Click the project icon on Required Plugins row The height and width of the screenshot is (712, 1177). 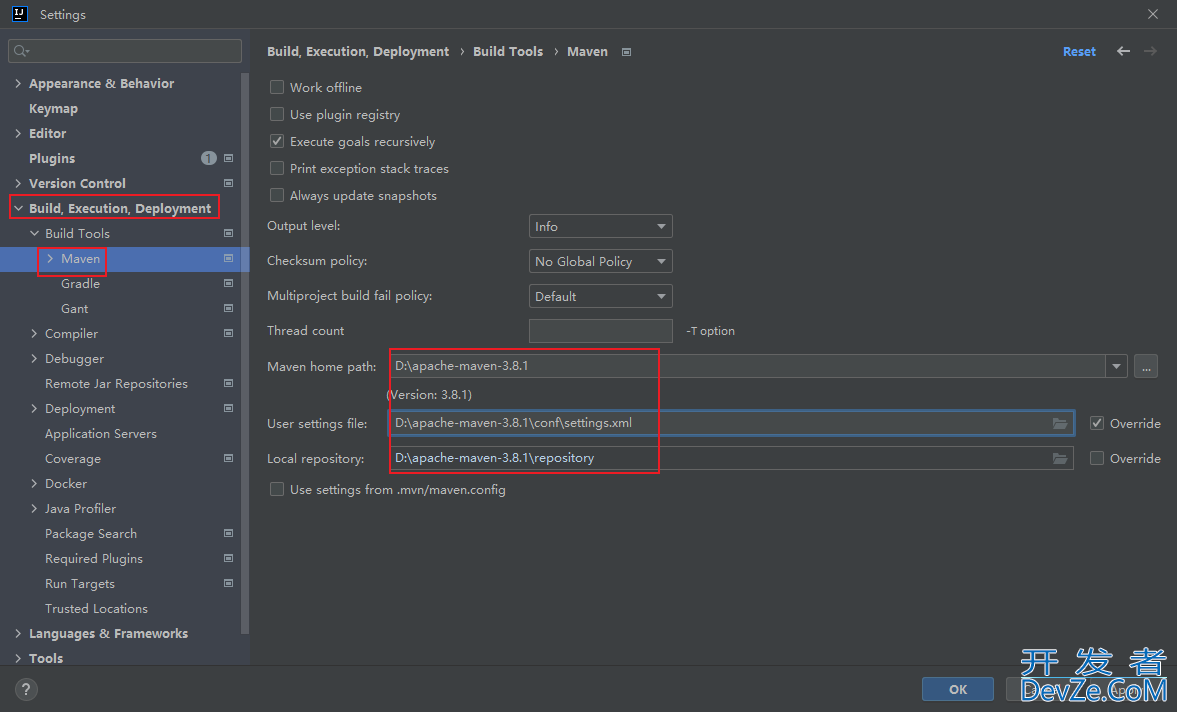[x=228, y=558]
